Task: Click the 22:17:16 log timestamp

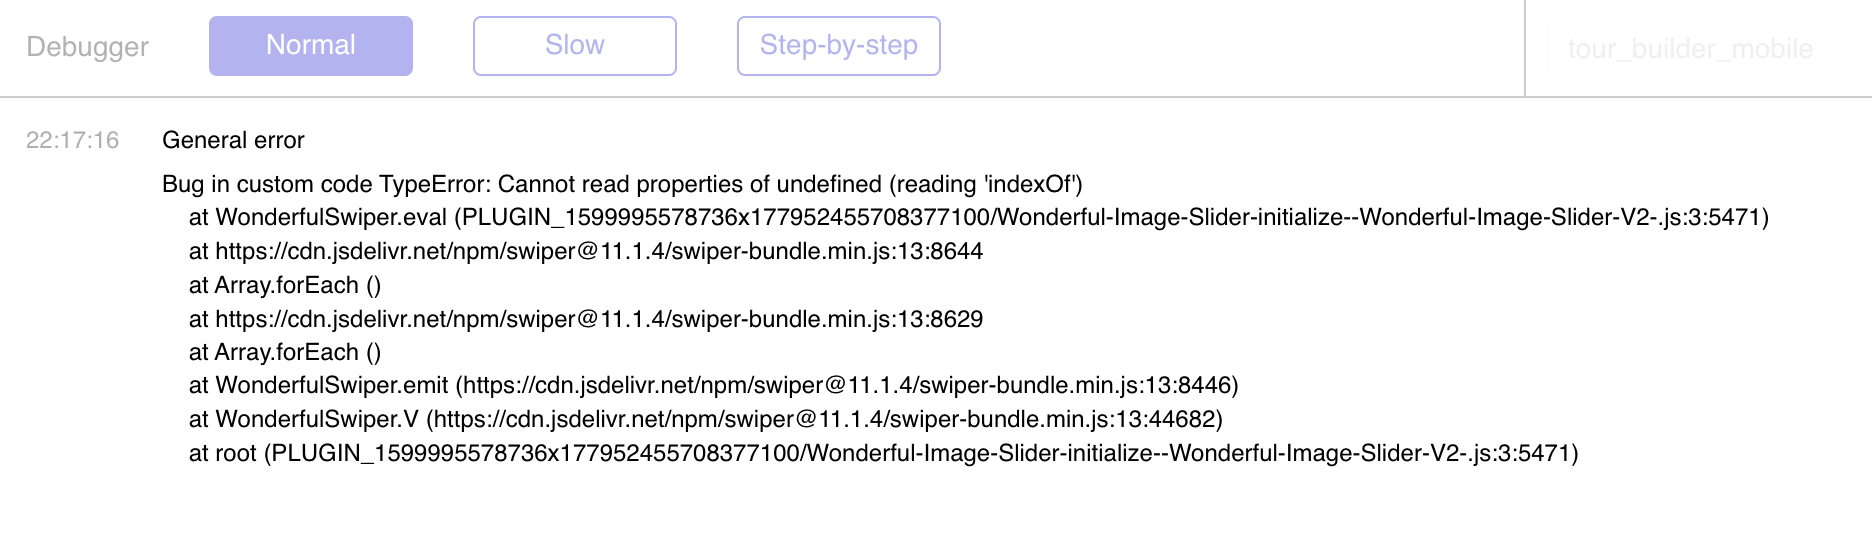Action: 73,140
